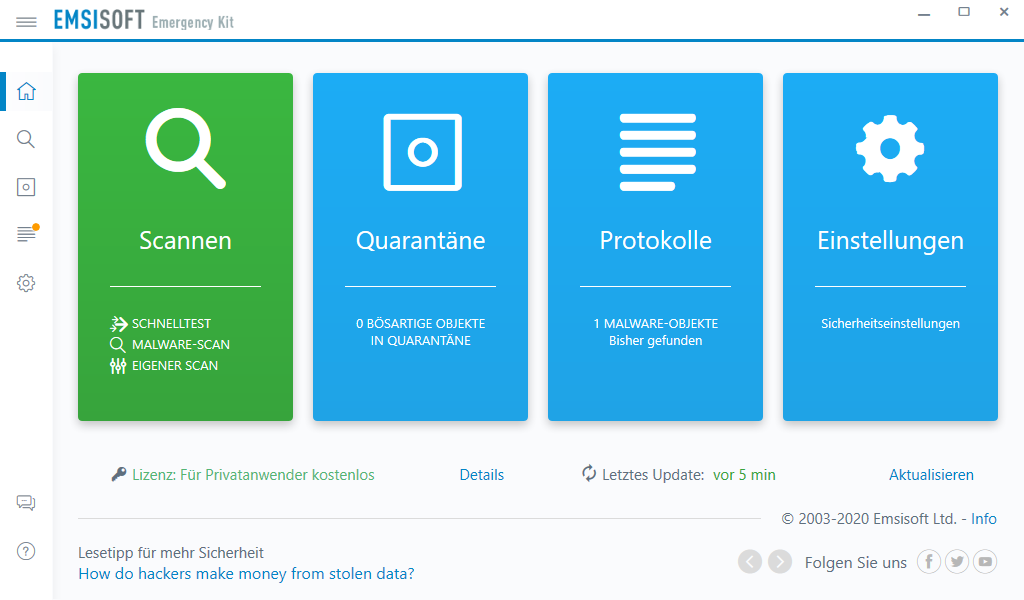Click Details license link
Screen dimensions: 1024x600
482,475
